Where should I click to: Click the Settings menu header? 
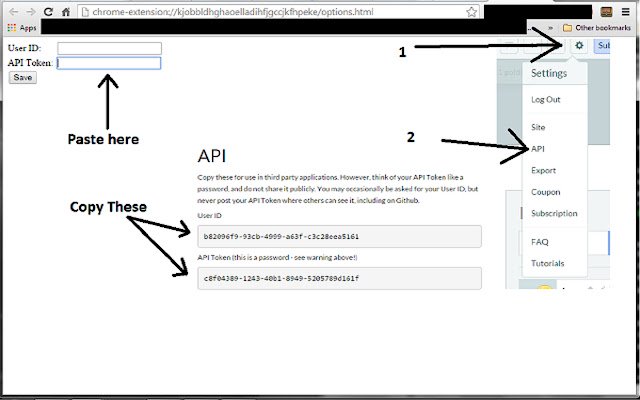[549, 73]
